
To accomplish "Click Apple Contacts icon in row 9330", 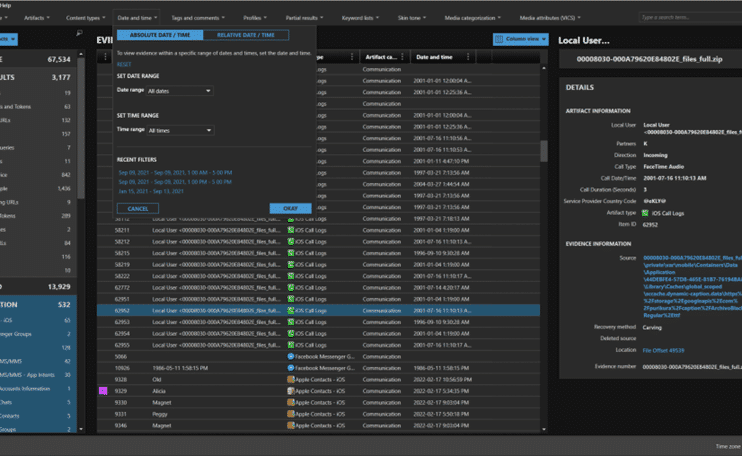I will point(291,403).
